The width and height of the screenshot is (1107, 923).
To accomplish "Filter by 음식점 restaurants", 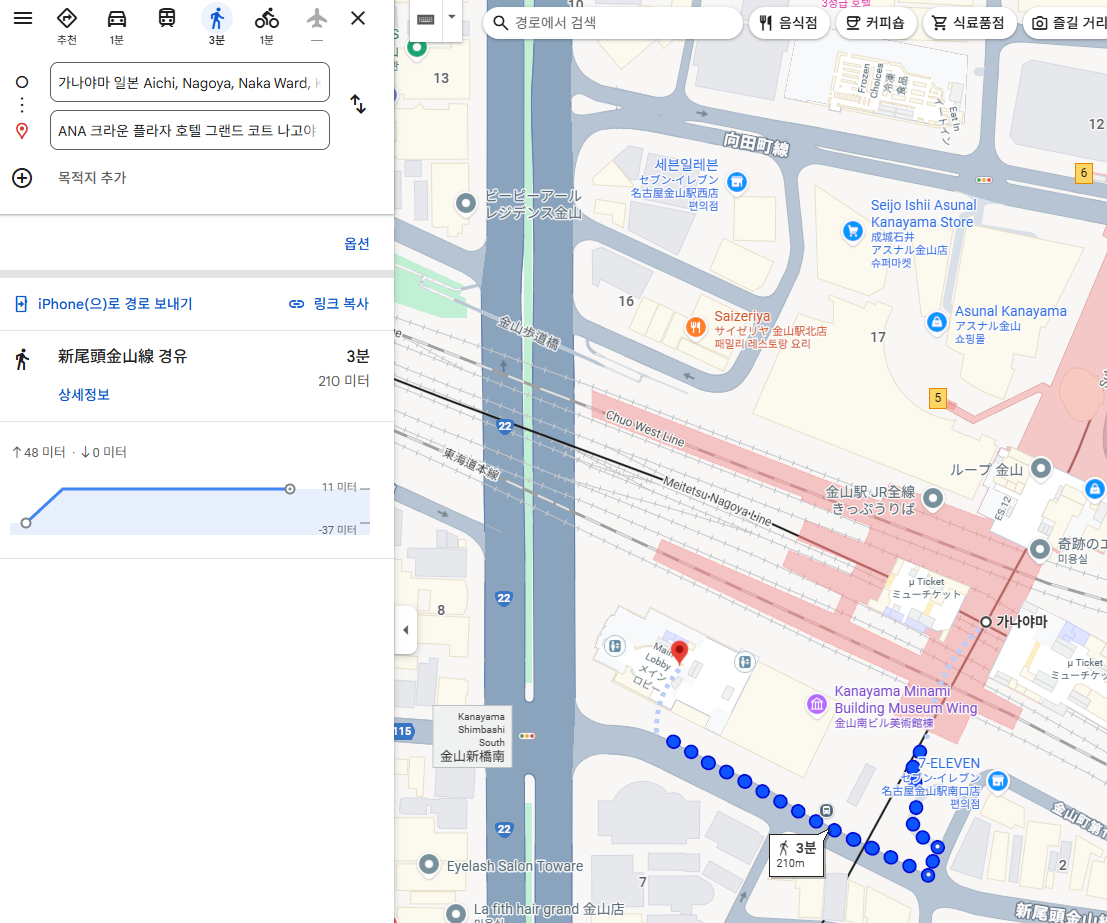I will [789, 23].
